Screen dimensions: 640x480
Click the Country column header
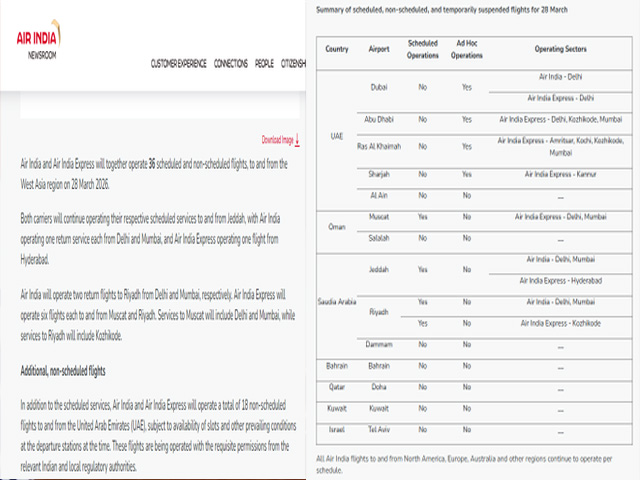(x=337, y=49)
